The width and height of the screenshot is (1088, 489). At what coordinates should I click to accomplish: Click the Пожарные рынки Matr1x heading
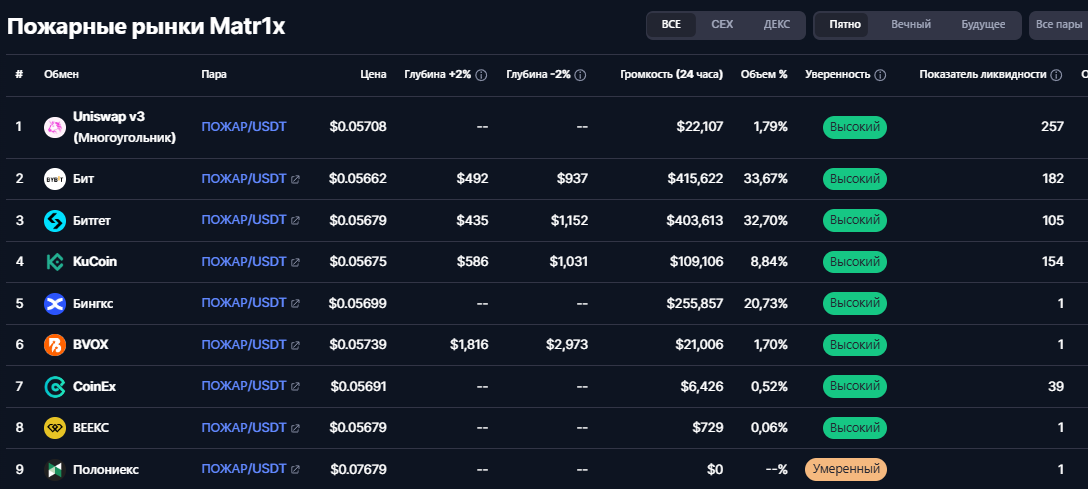click(x=146, y=26)
